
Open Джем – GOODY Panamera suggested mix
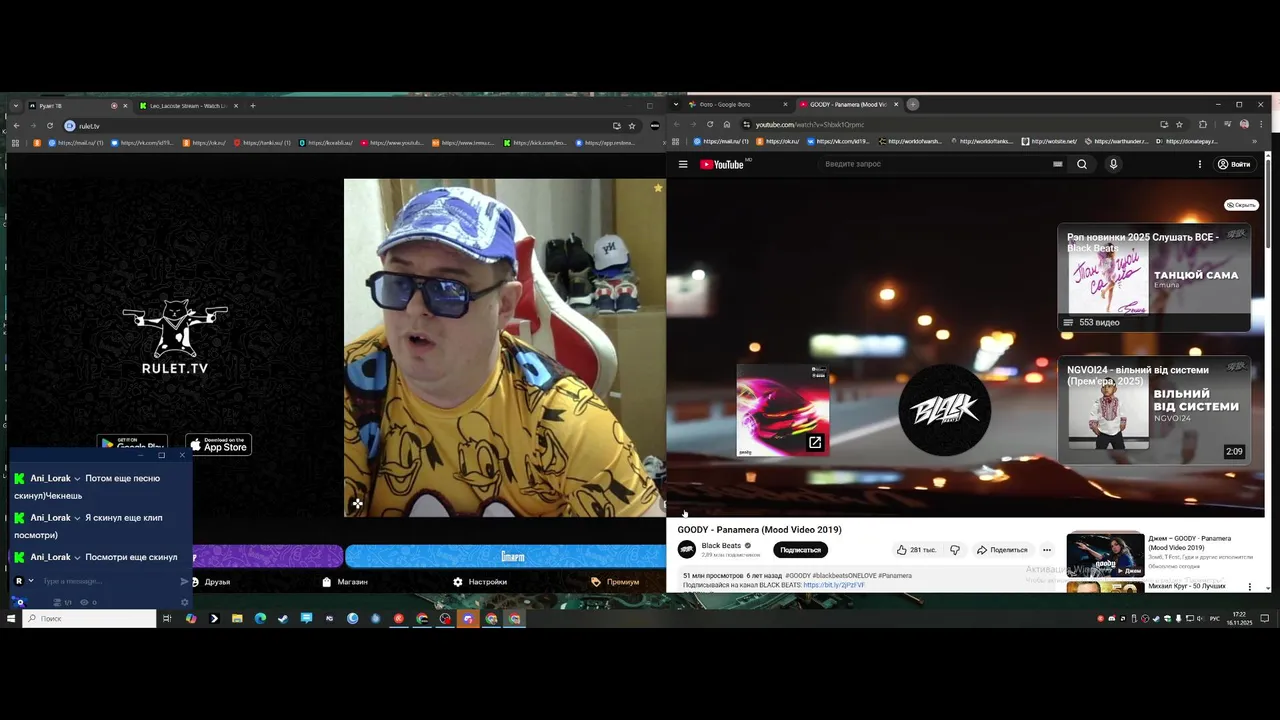(1105, 555)
